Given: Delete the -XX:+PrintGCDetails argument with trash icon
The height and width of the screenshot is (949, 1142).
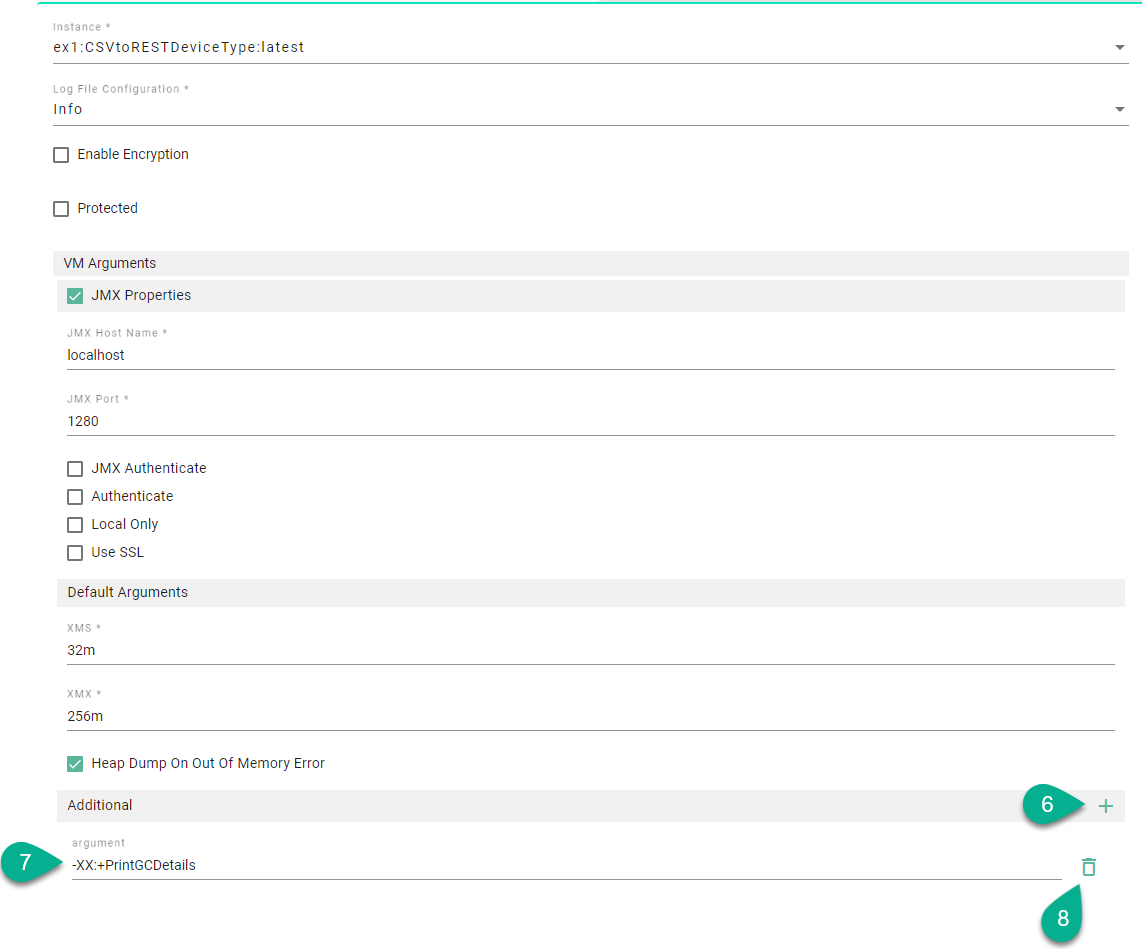Looking at the screenshot, I should point(1089,867).
